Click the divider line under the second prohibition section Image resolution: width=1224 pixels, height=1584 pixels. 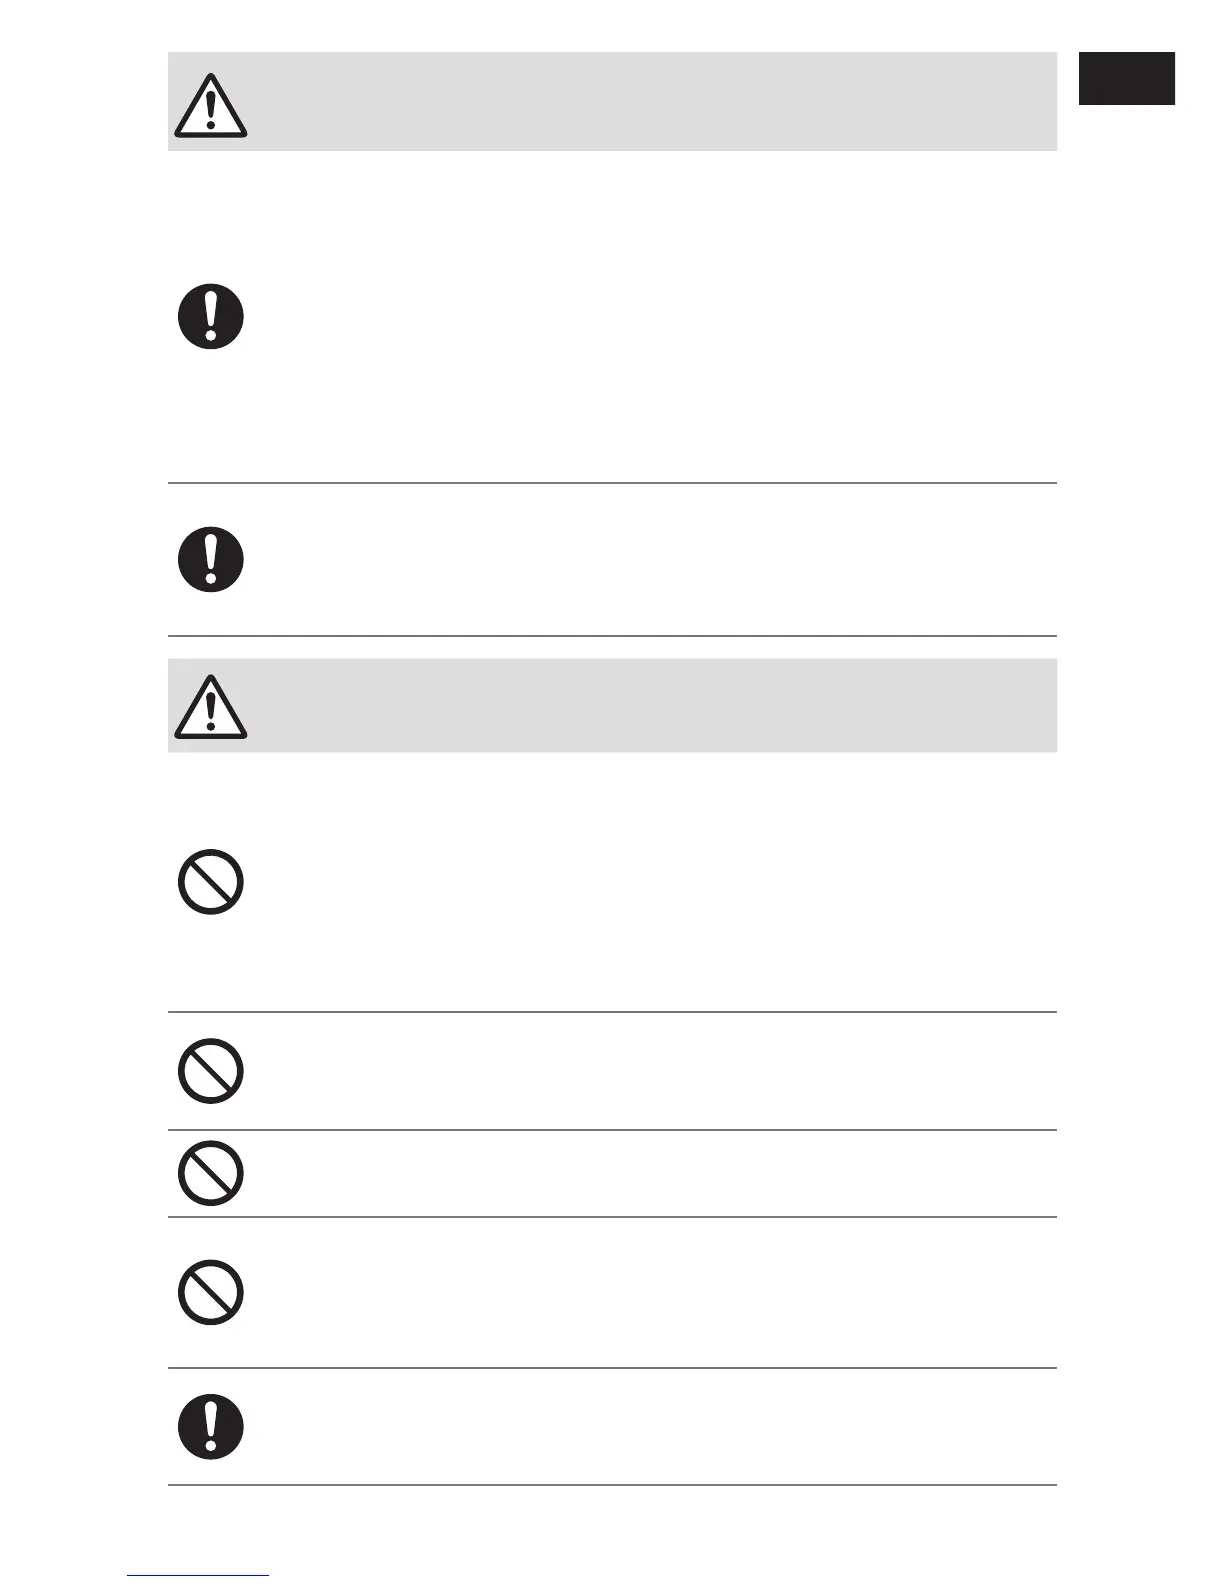click(612, 1130)
